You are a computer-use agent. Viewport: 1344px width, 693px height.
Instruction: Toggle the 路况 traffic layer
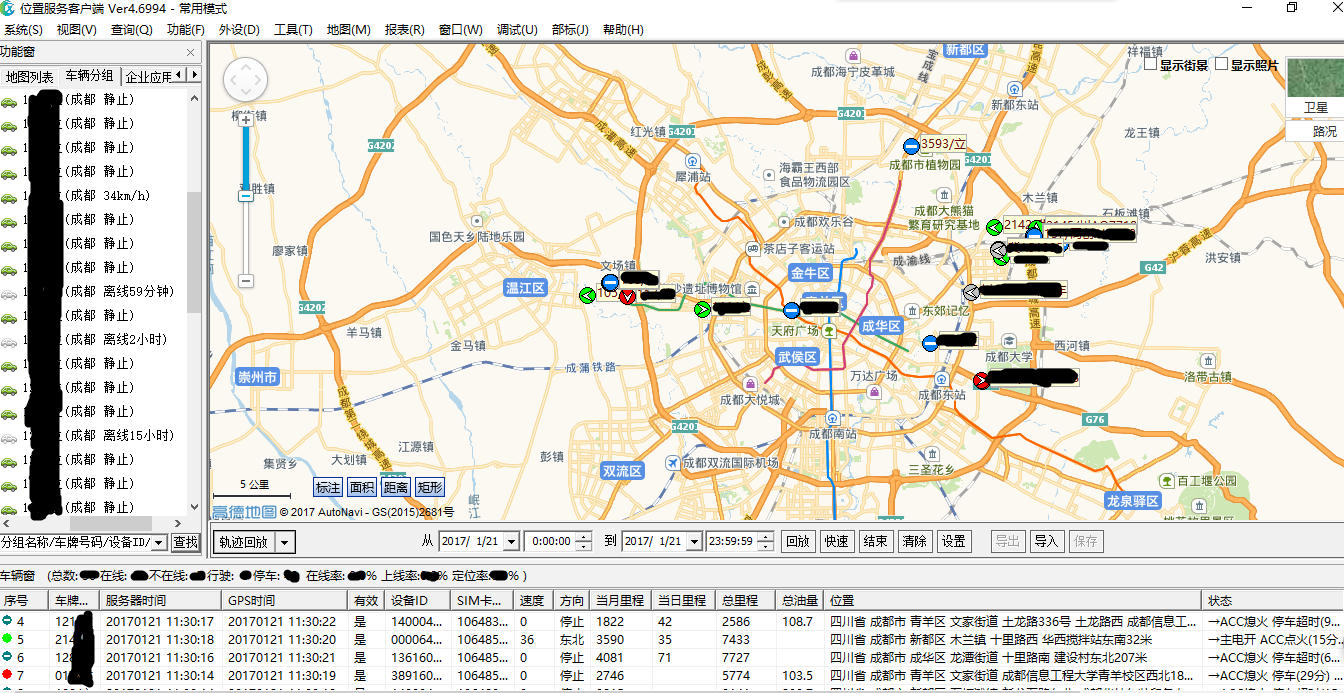click(1315, 131)
